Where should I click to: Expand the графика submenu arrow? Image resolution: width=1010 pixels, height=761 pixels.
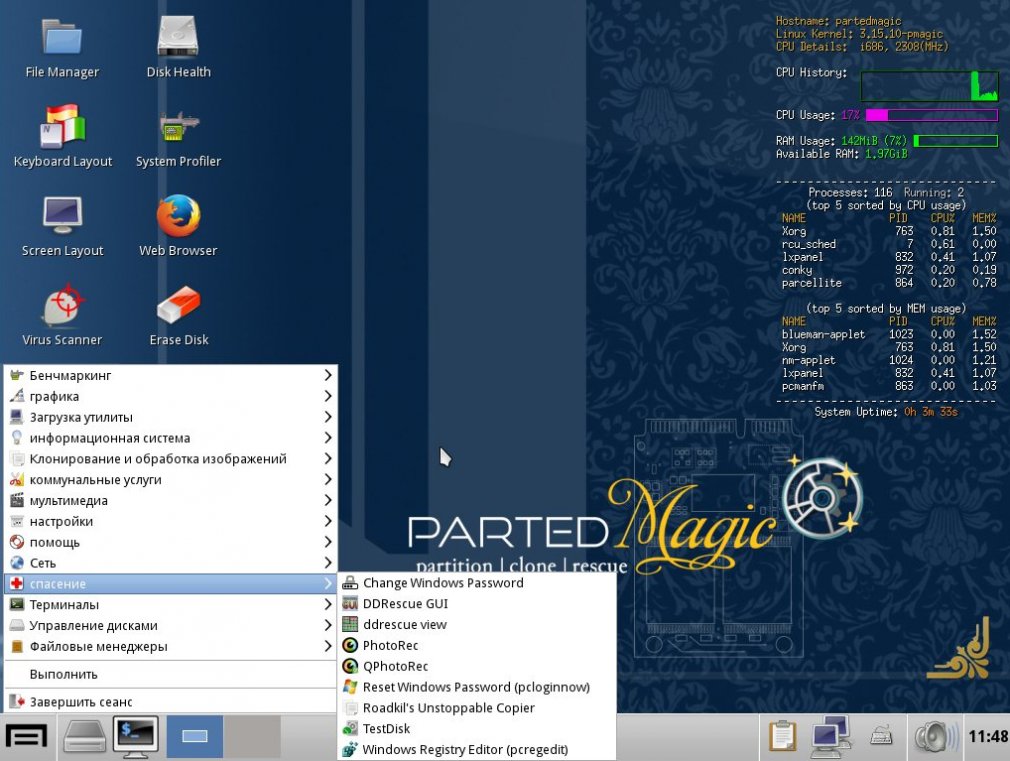(328, 396)
